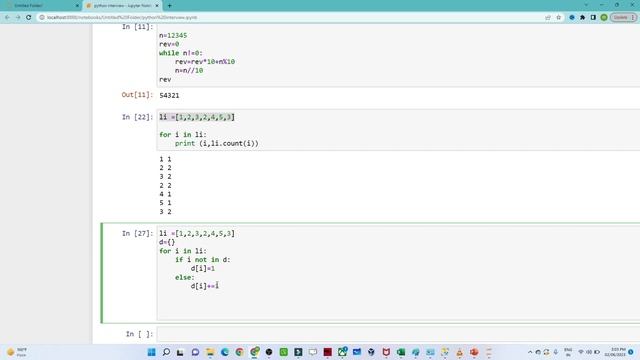Close the Untitled Folder tab
Viewport: 640px width, 360px height.
point(77,6)
